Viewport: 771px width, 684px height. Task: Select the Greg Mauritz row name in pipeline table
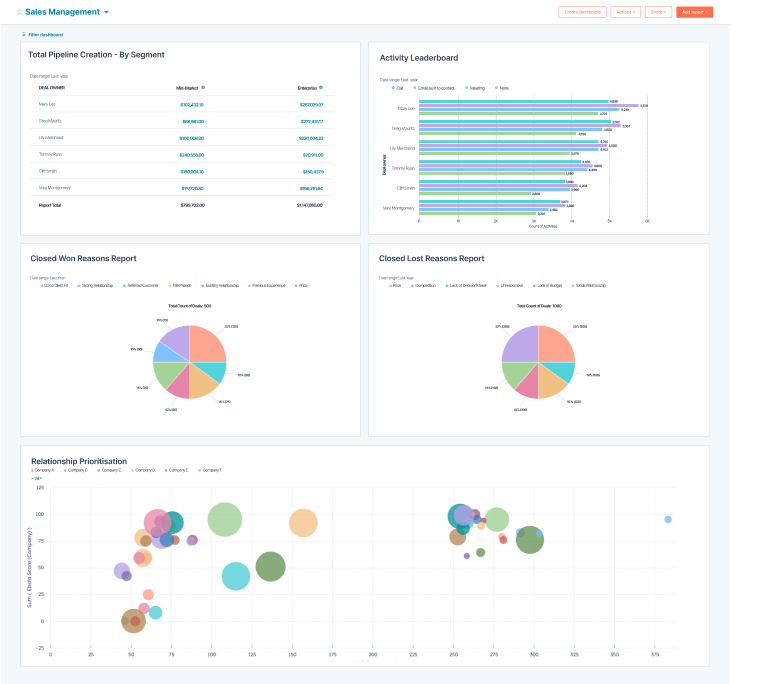point(50,121)
